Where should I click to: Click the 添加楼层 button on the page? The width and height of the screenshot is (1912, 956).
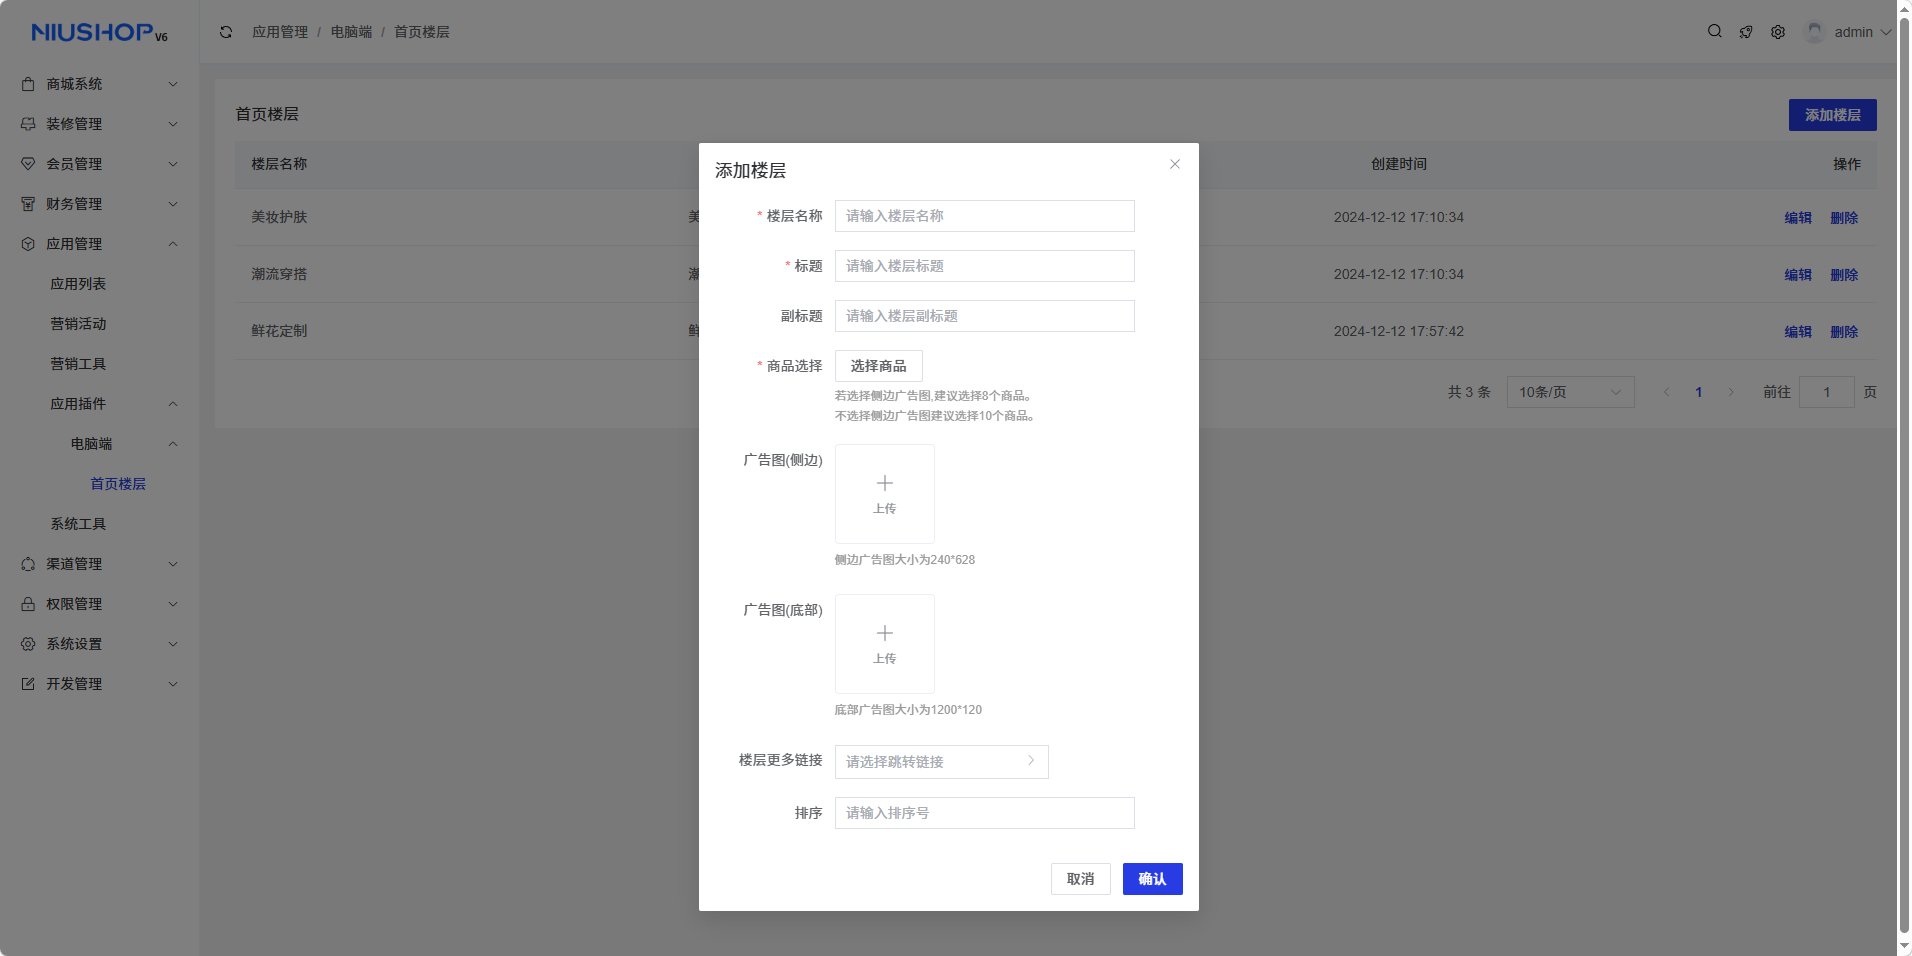coord(1833,115)
